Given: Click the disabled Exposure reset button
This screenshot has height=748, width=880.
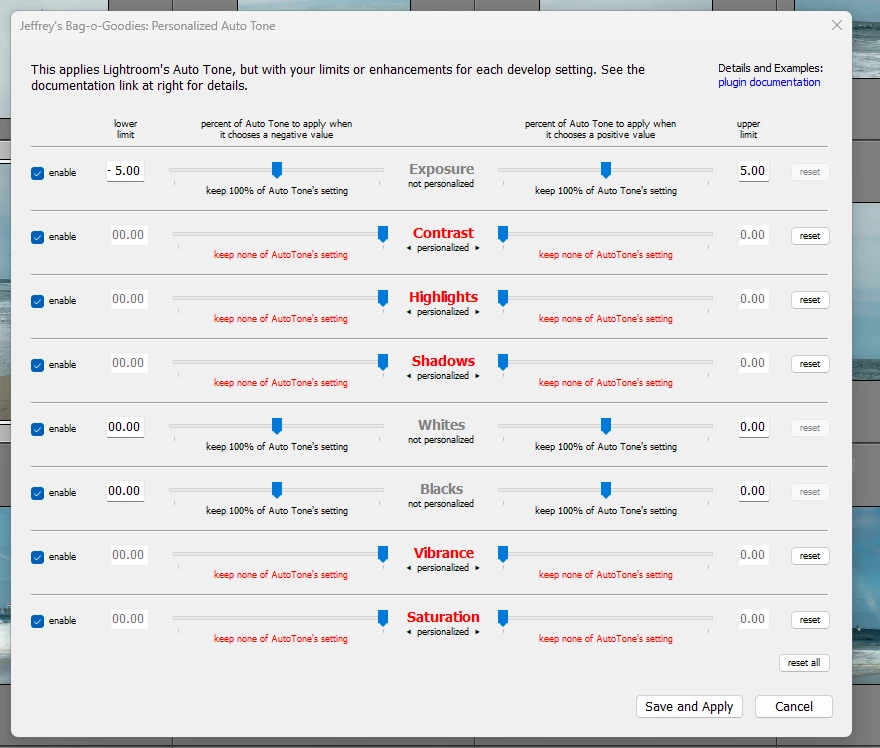Looking at the screenshot, I should coord(810,172).
